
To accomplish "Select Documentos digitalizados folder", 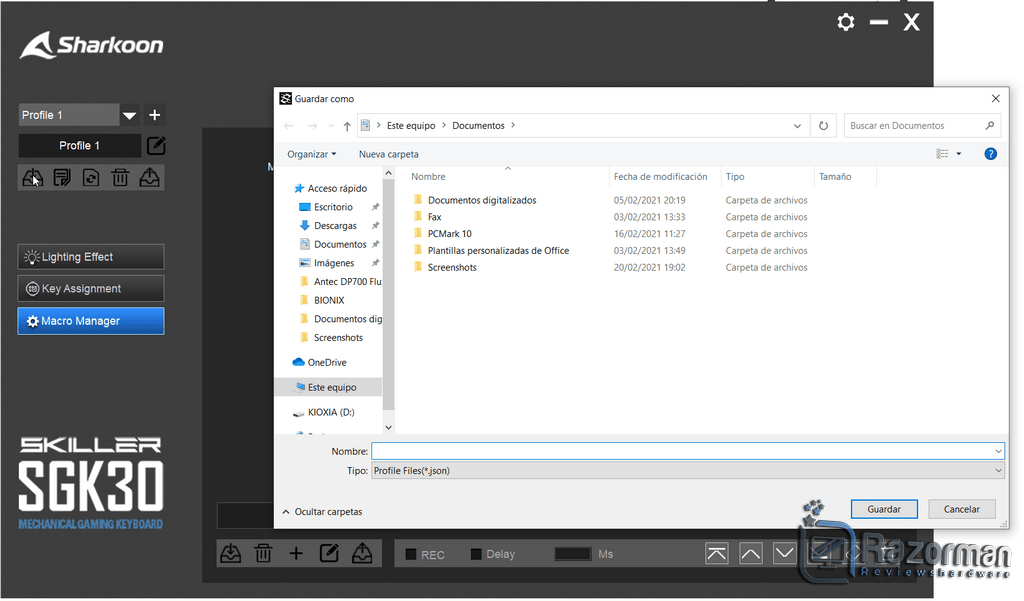I will click(x=482, y=200).
